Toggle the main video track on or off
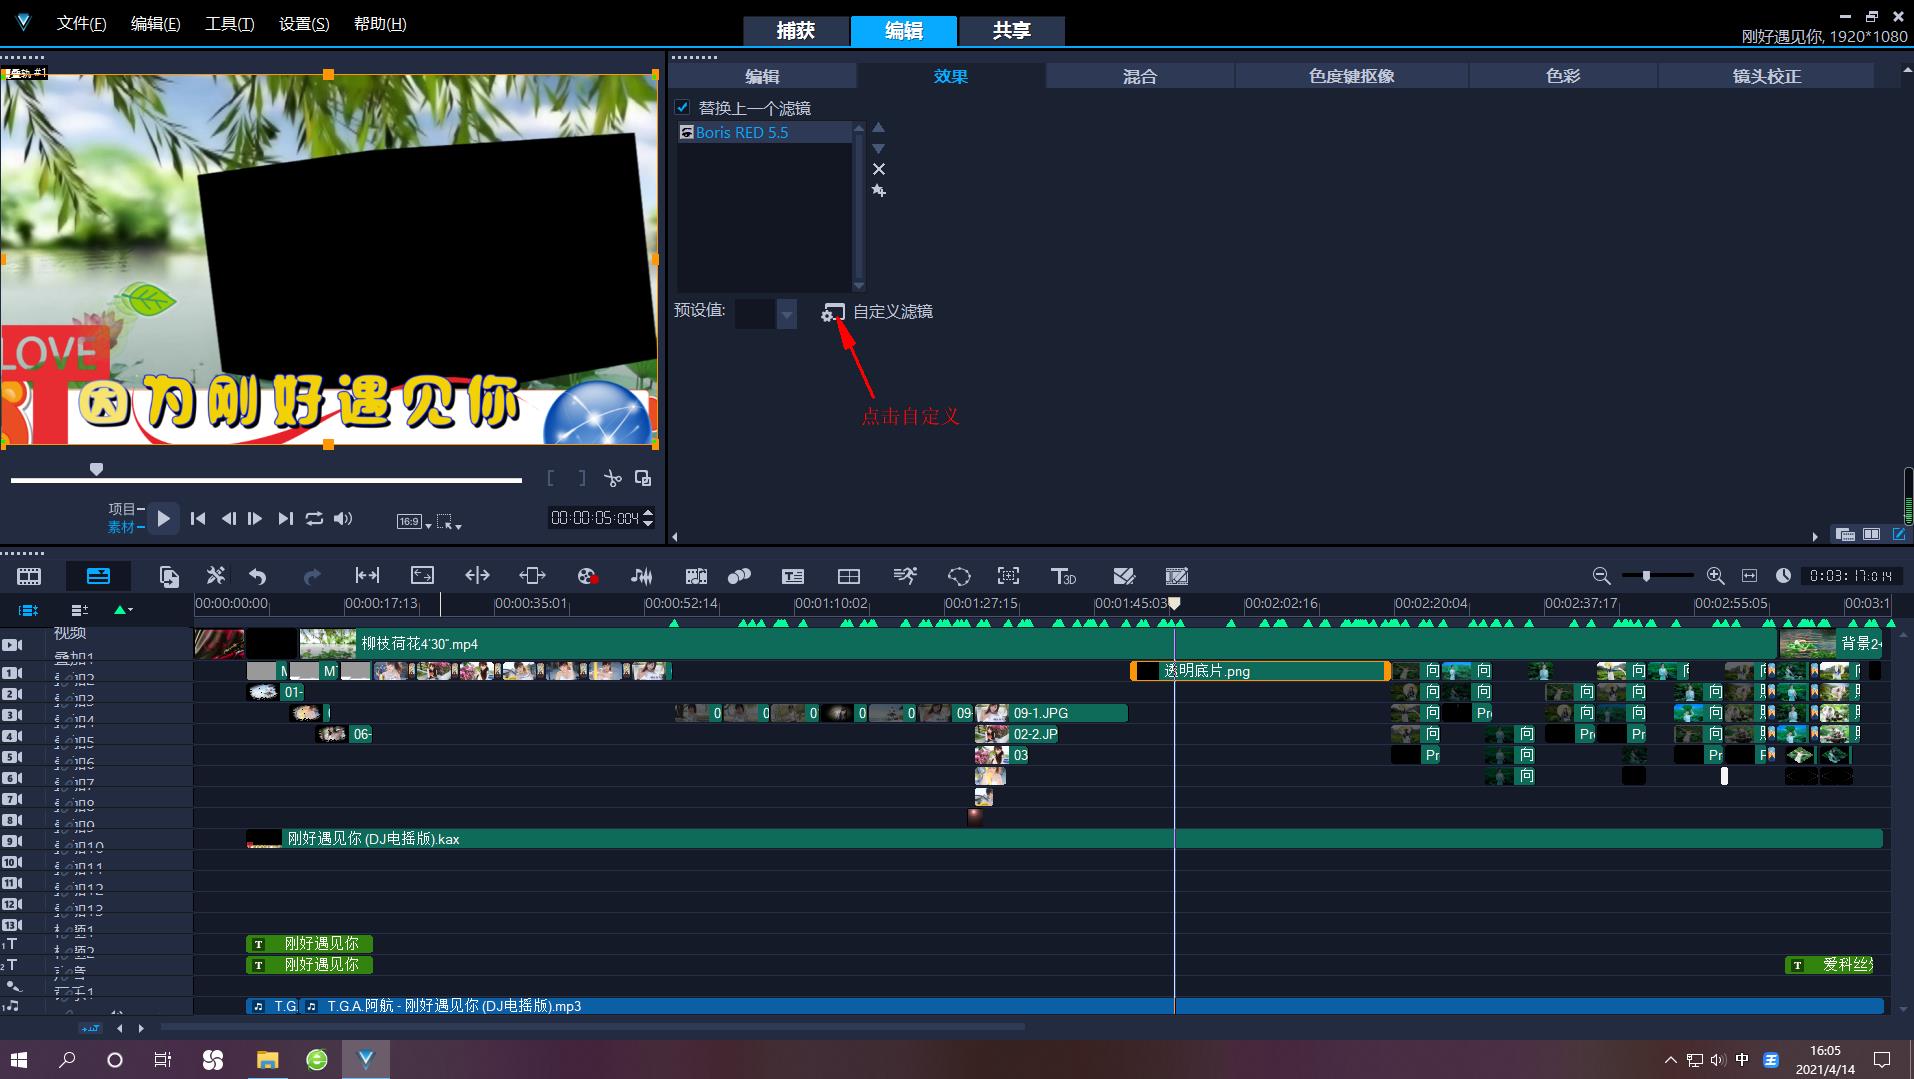Image resolution: width=1914 pixels, height=1079 pixels. (12, 645)
